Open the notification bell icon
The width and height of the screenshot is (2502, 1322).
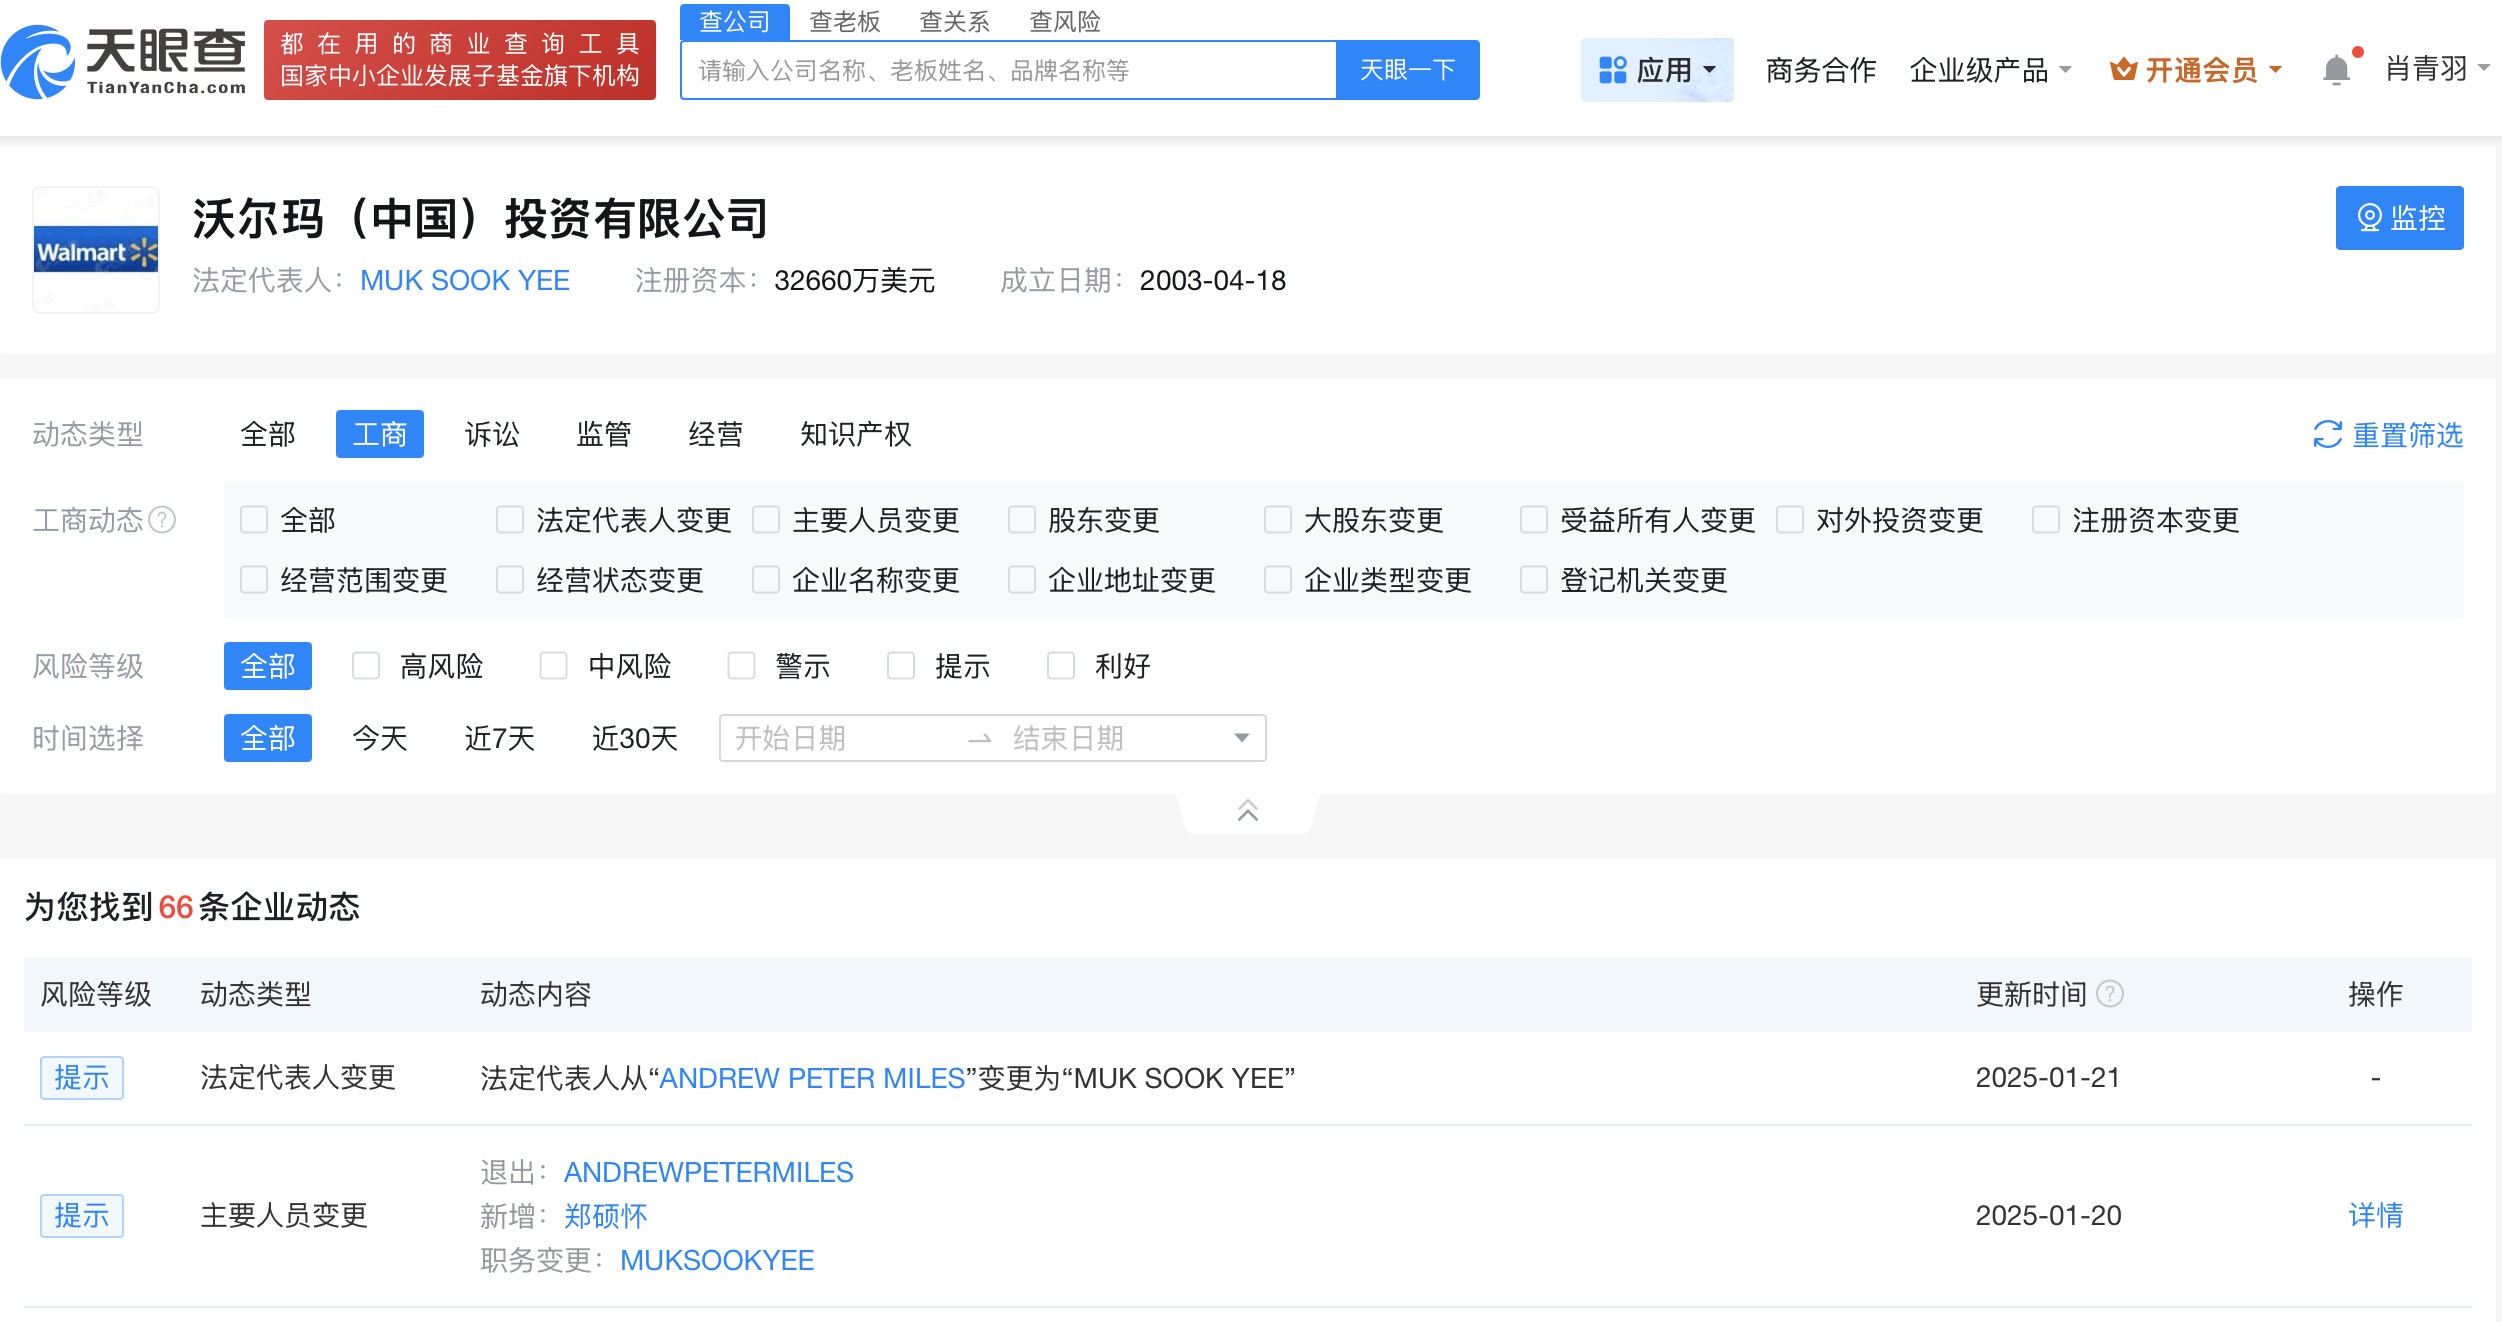coord(2335,70)
